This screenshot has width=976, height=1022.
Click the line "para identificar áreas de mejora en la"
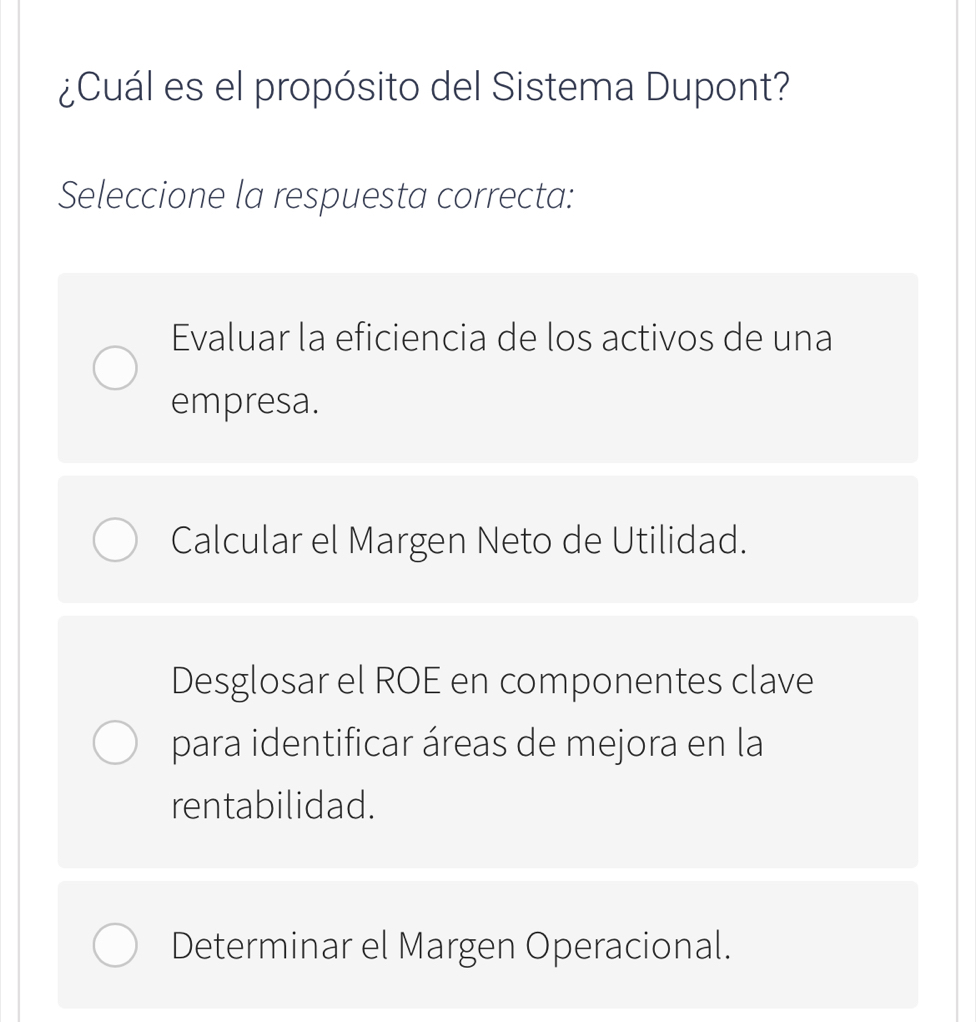pos(467,743)
